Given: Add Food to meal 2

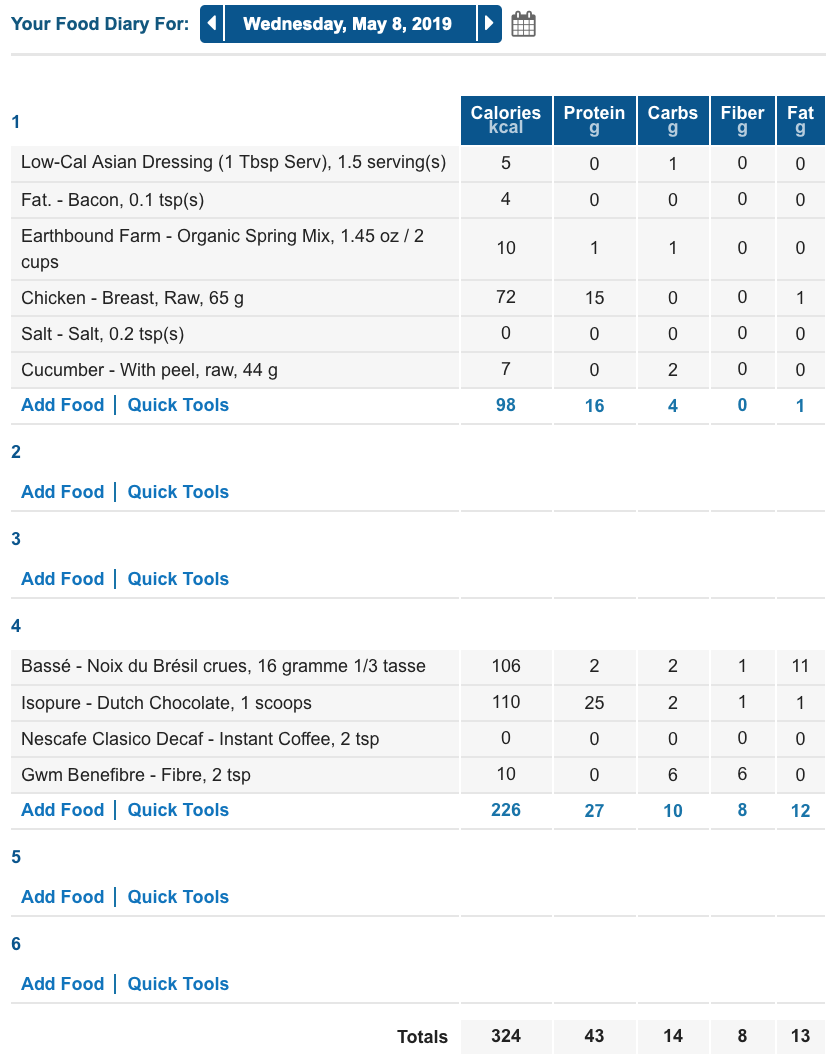Looking at the screenshot, I should 63,492.
